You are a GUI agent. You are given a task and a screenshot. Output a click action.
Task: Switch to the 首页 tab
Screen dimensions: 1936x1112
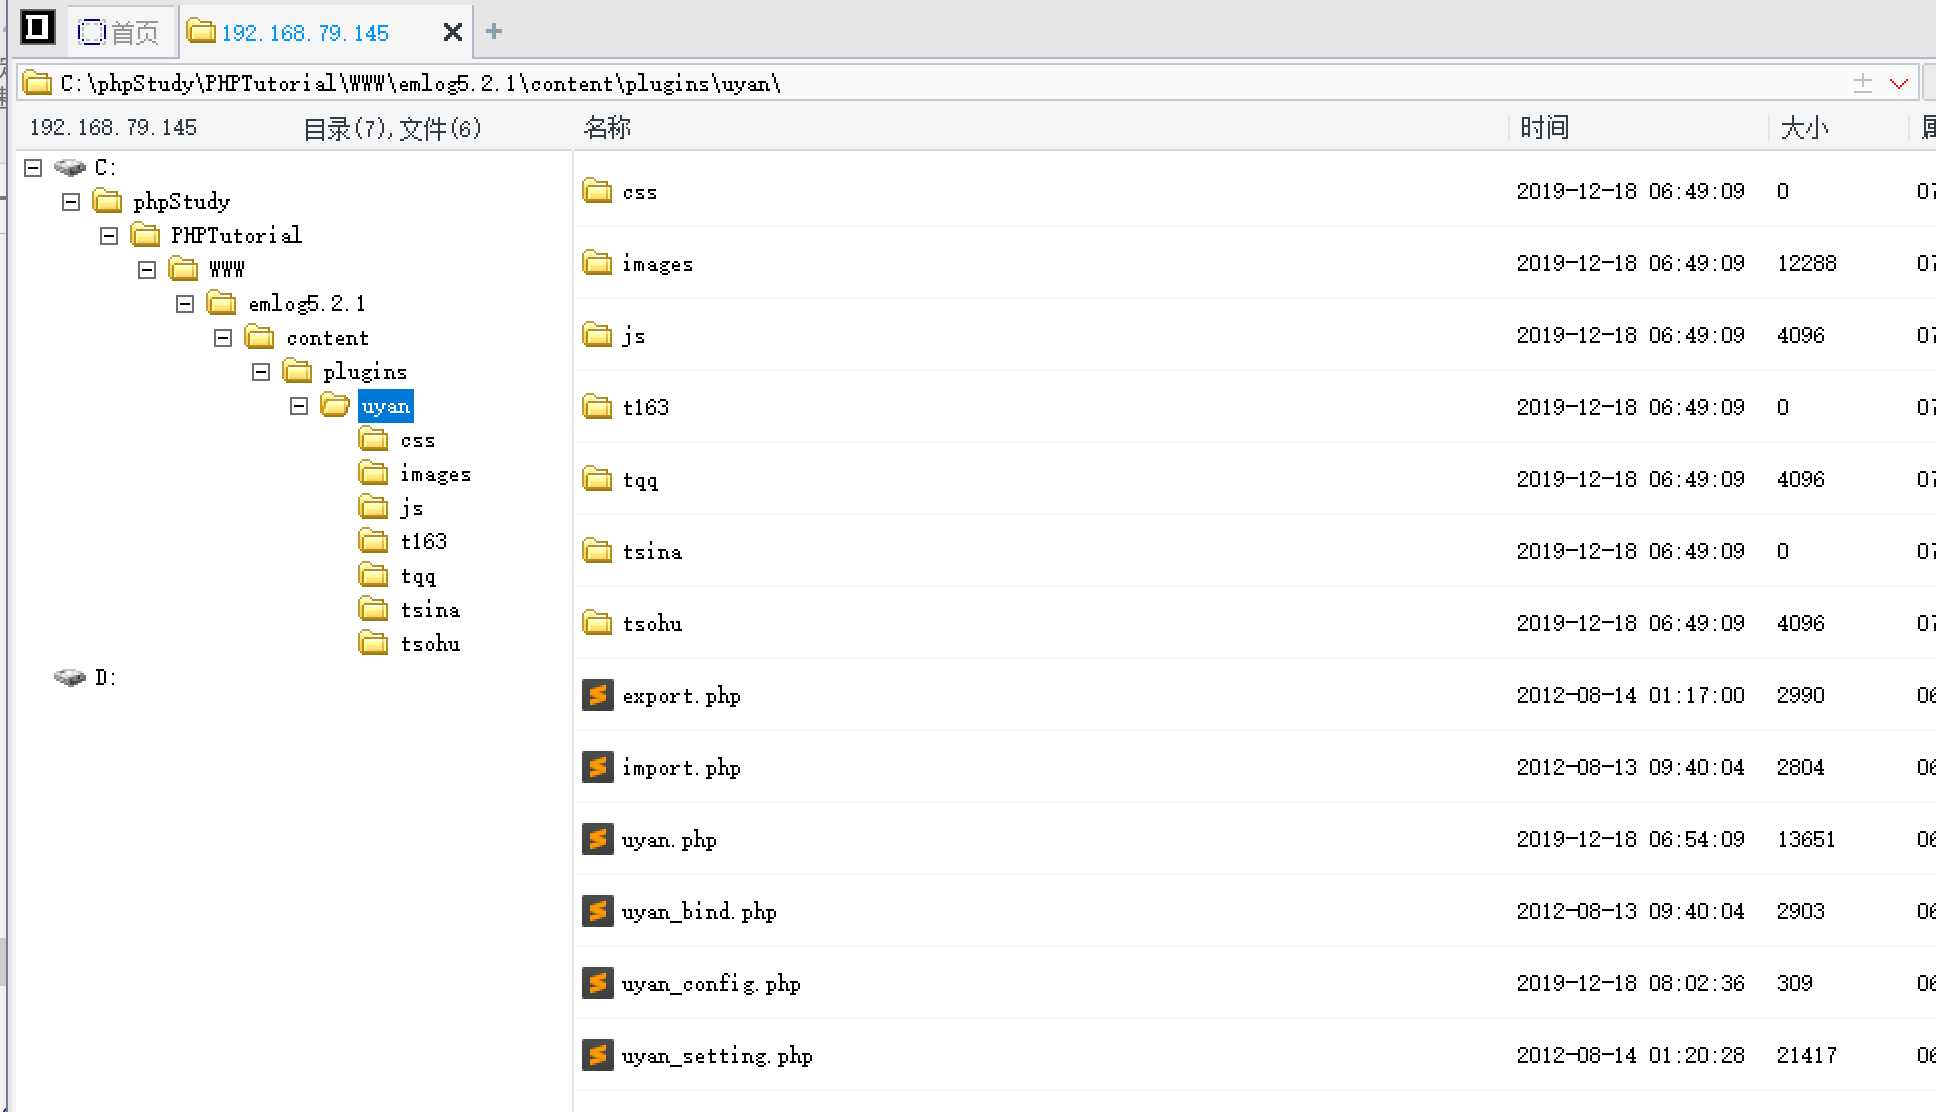tap(120, 32)
